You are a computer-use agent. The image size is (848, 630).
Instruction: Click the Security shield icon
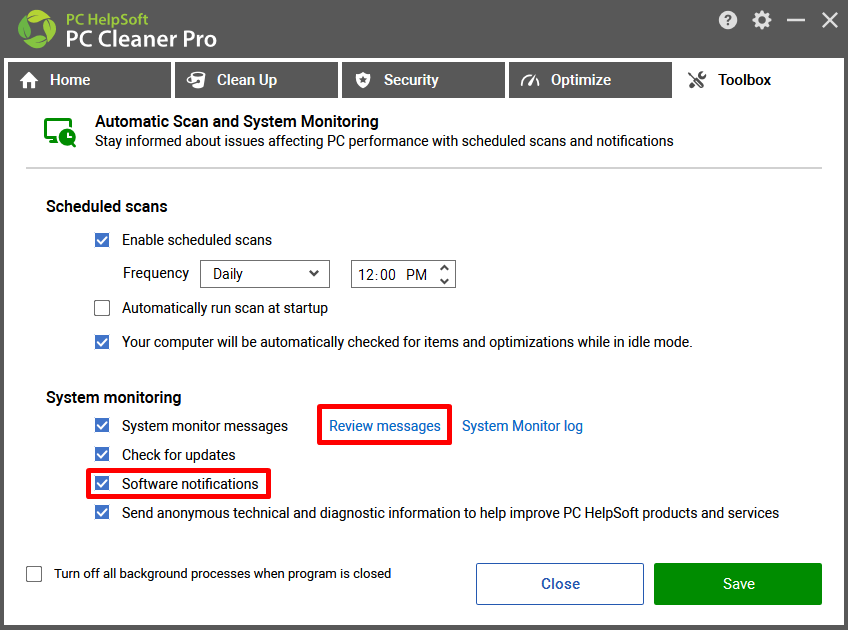[363, 80]
